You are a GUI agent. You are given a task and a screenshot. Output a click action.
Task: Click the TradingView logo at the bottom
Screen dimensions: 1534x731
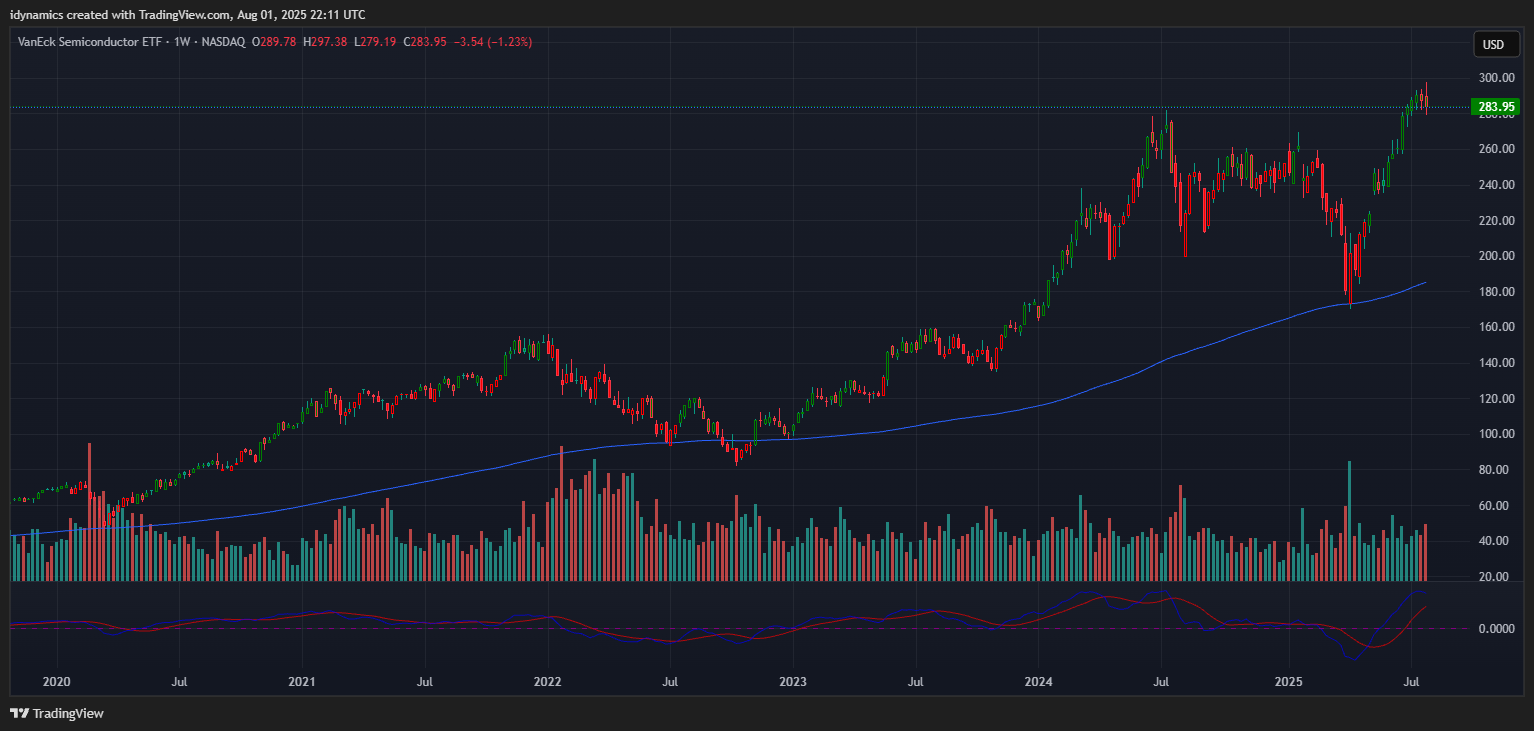click(57, 713)
